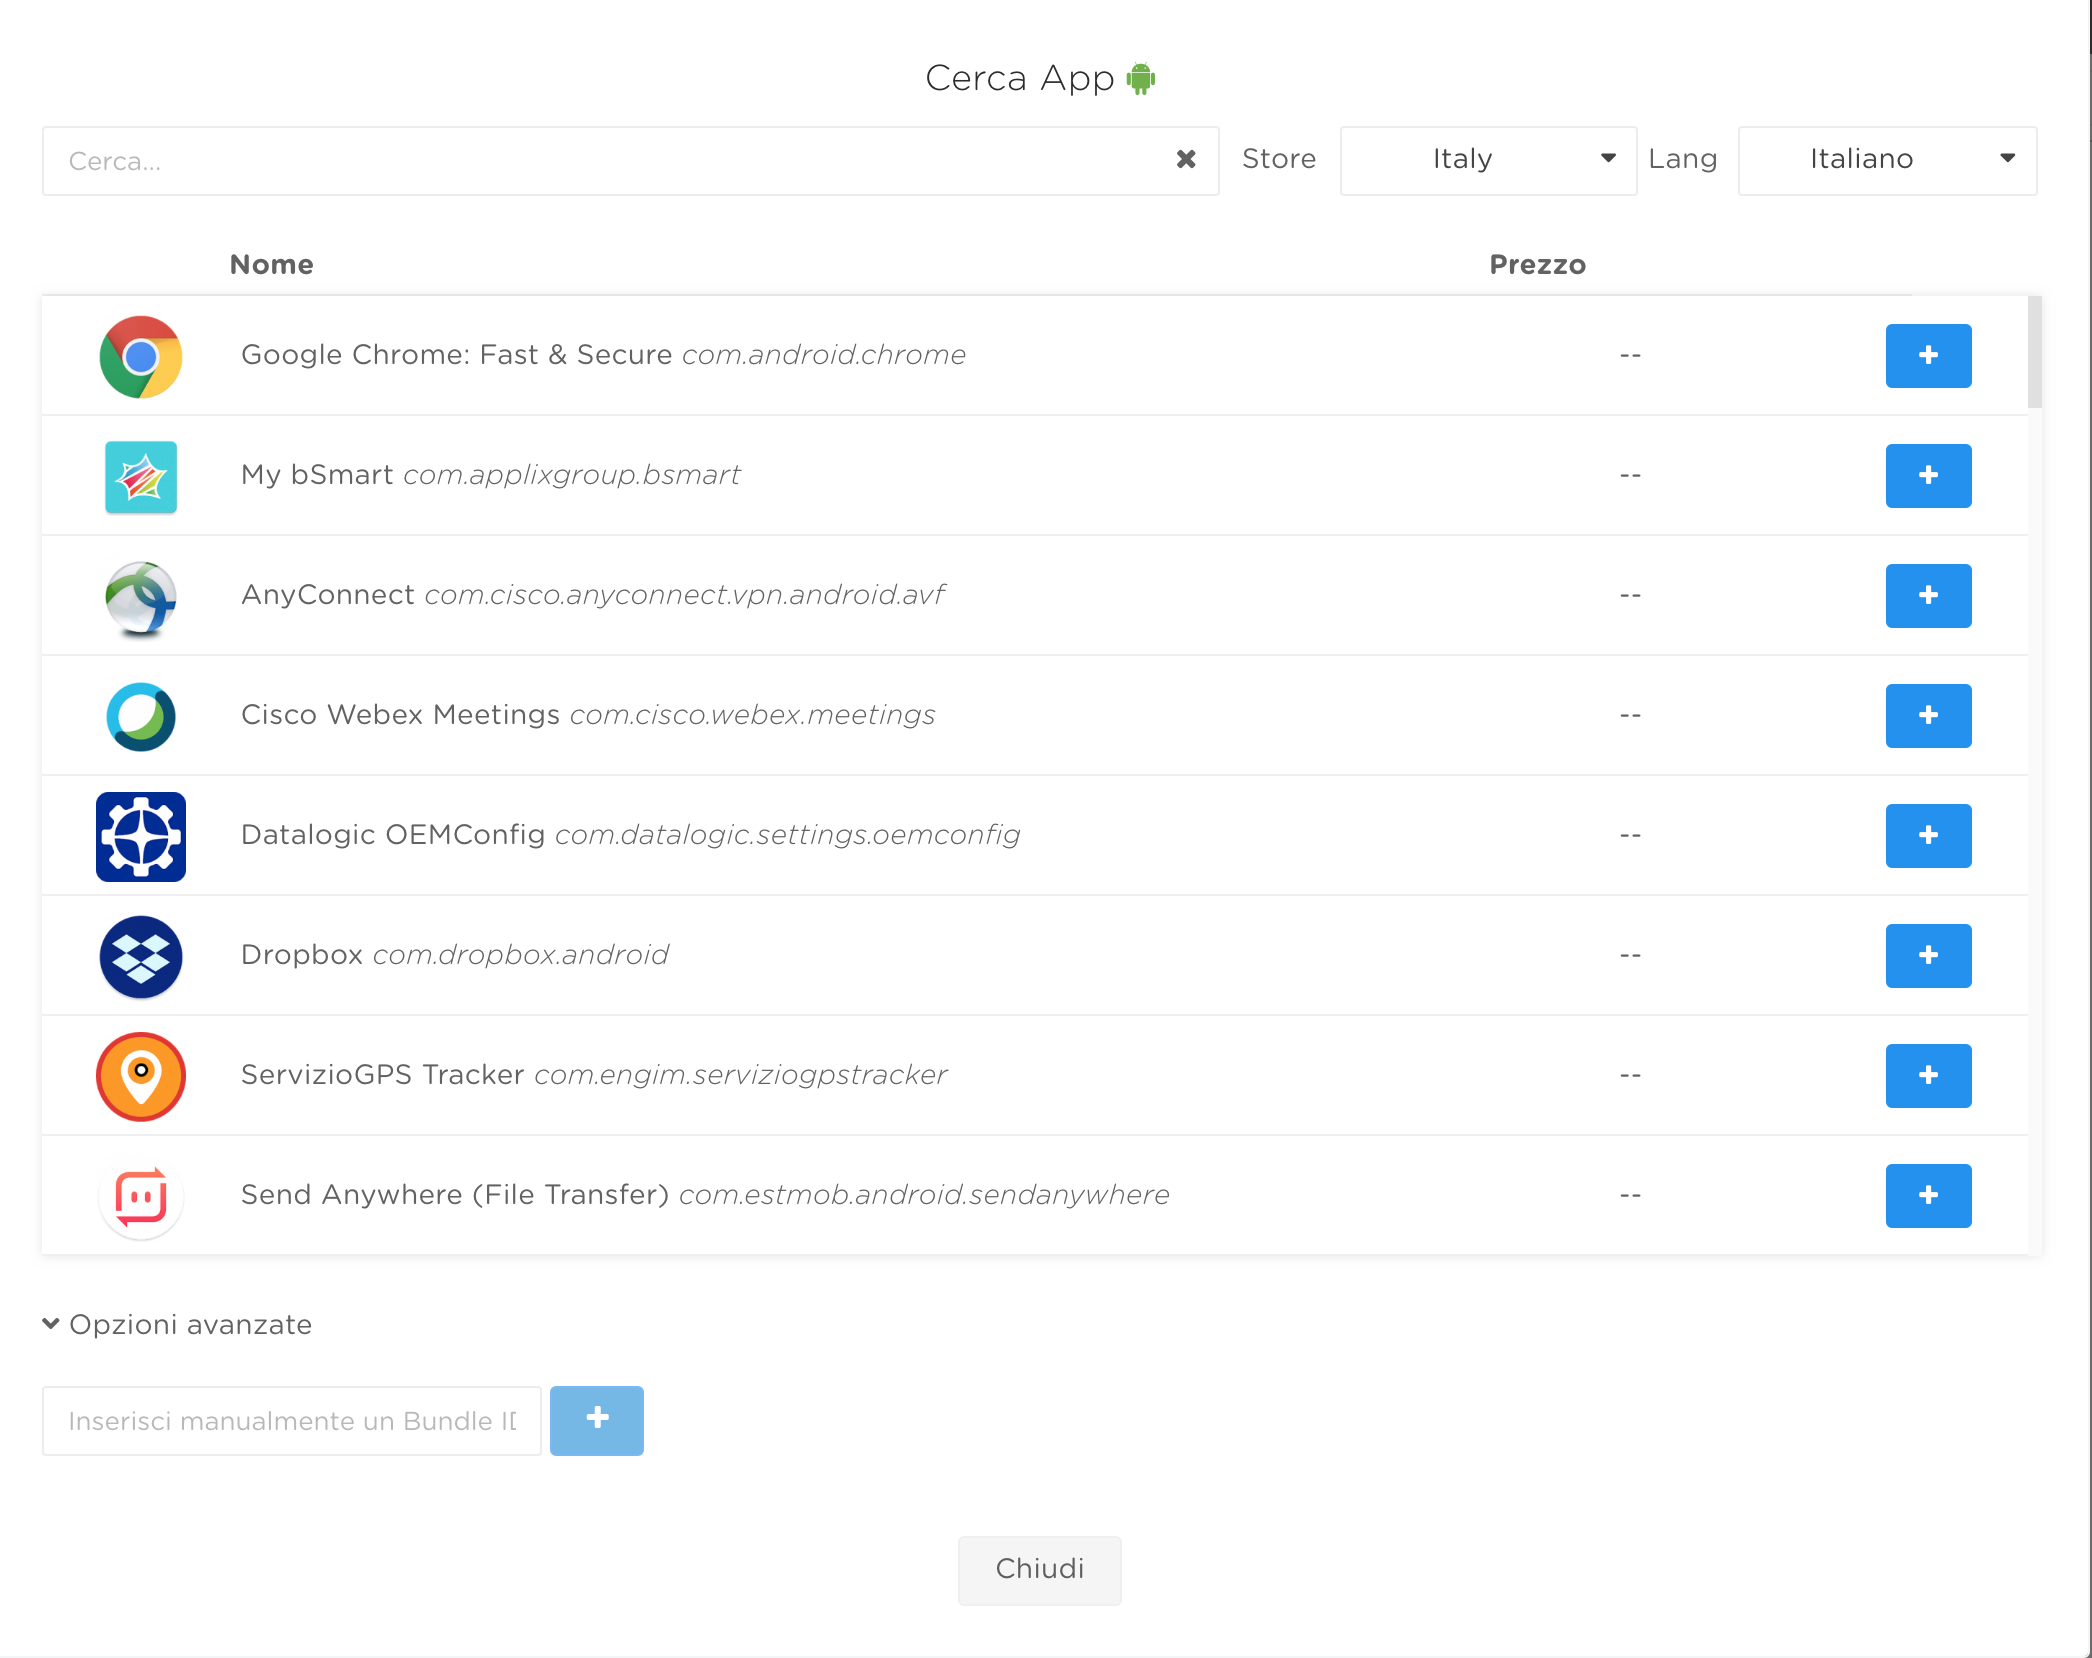Add Datalogic OEMConfig using plus button
The height and width of the screenshot is (1658, 2092).
point(1928,836)
